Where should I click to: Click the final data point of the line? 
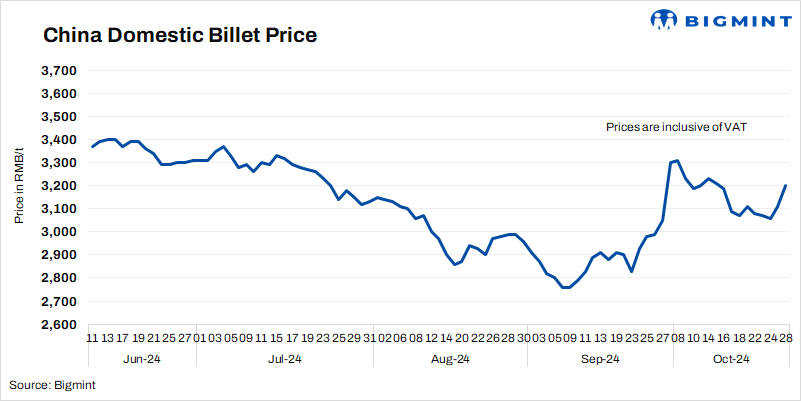click(x=785, y=185)
